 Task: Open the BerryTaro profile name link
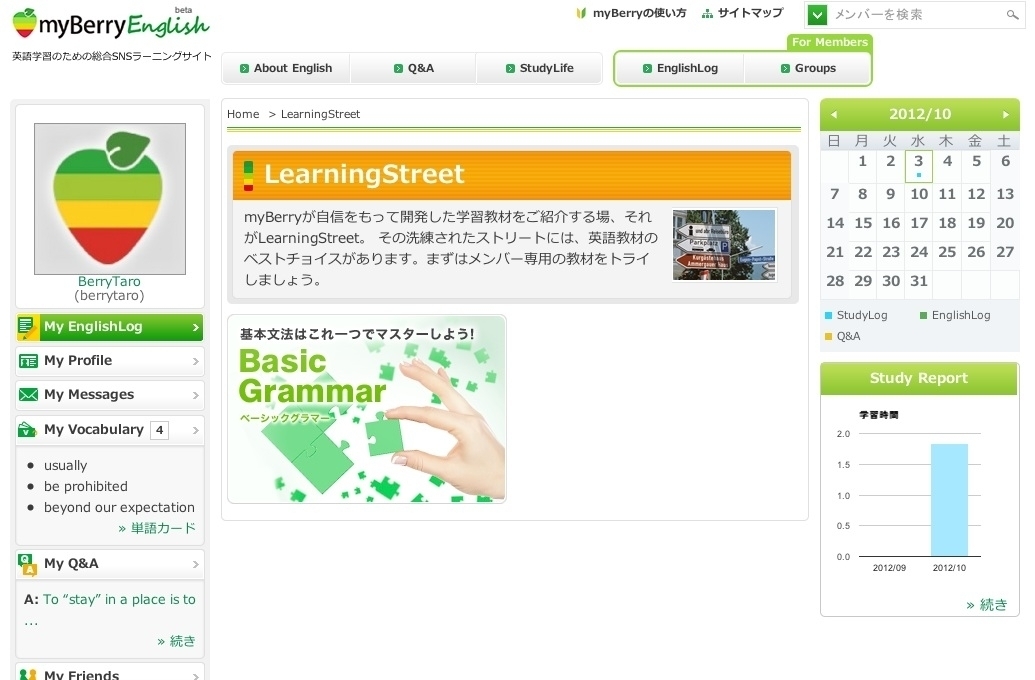109,281
